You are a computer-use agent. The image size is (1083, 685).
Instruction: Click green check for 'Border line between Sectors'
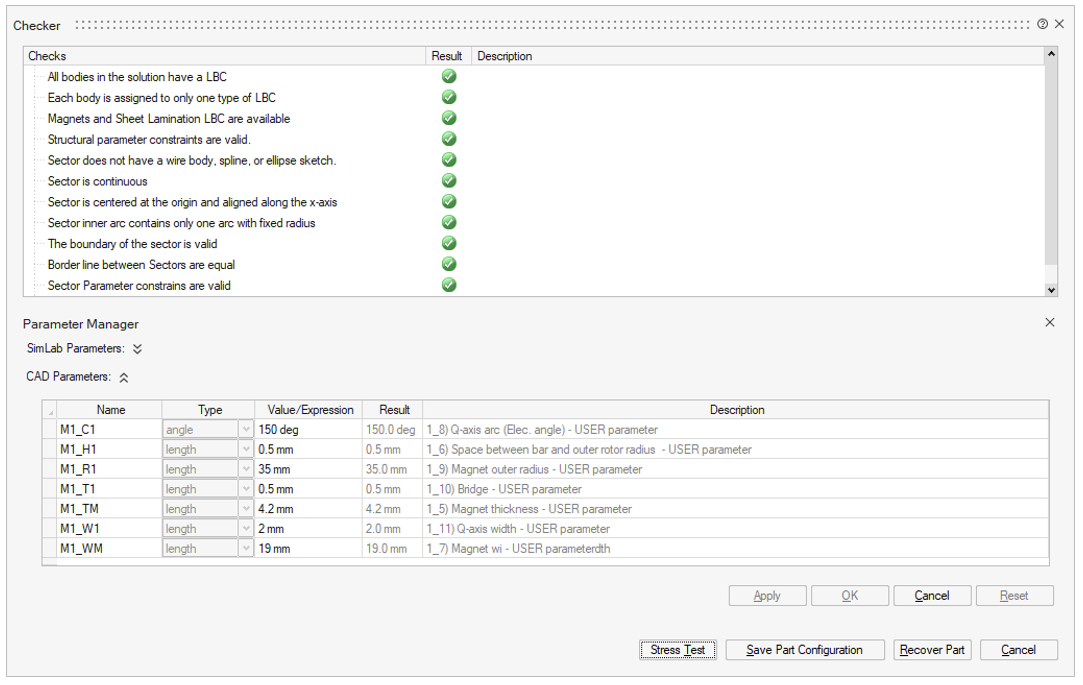tap(449, 264)
